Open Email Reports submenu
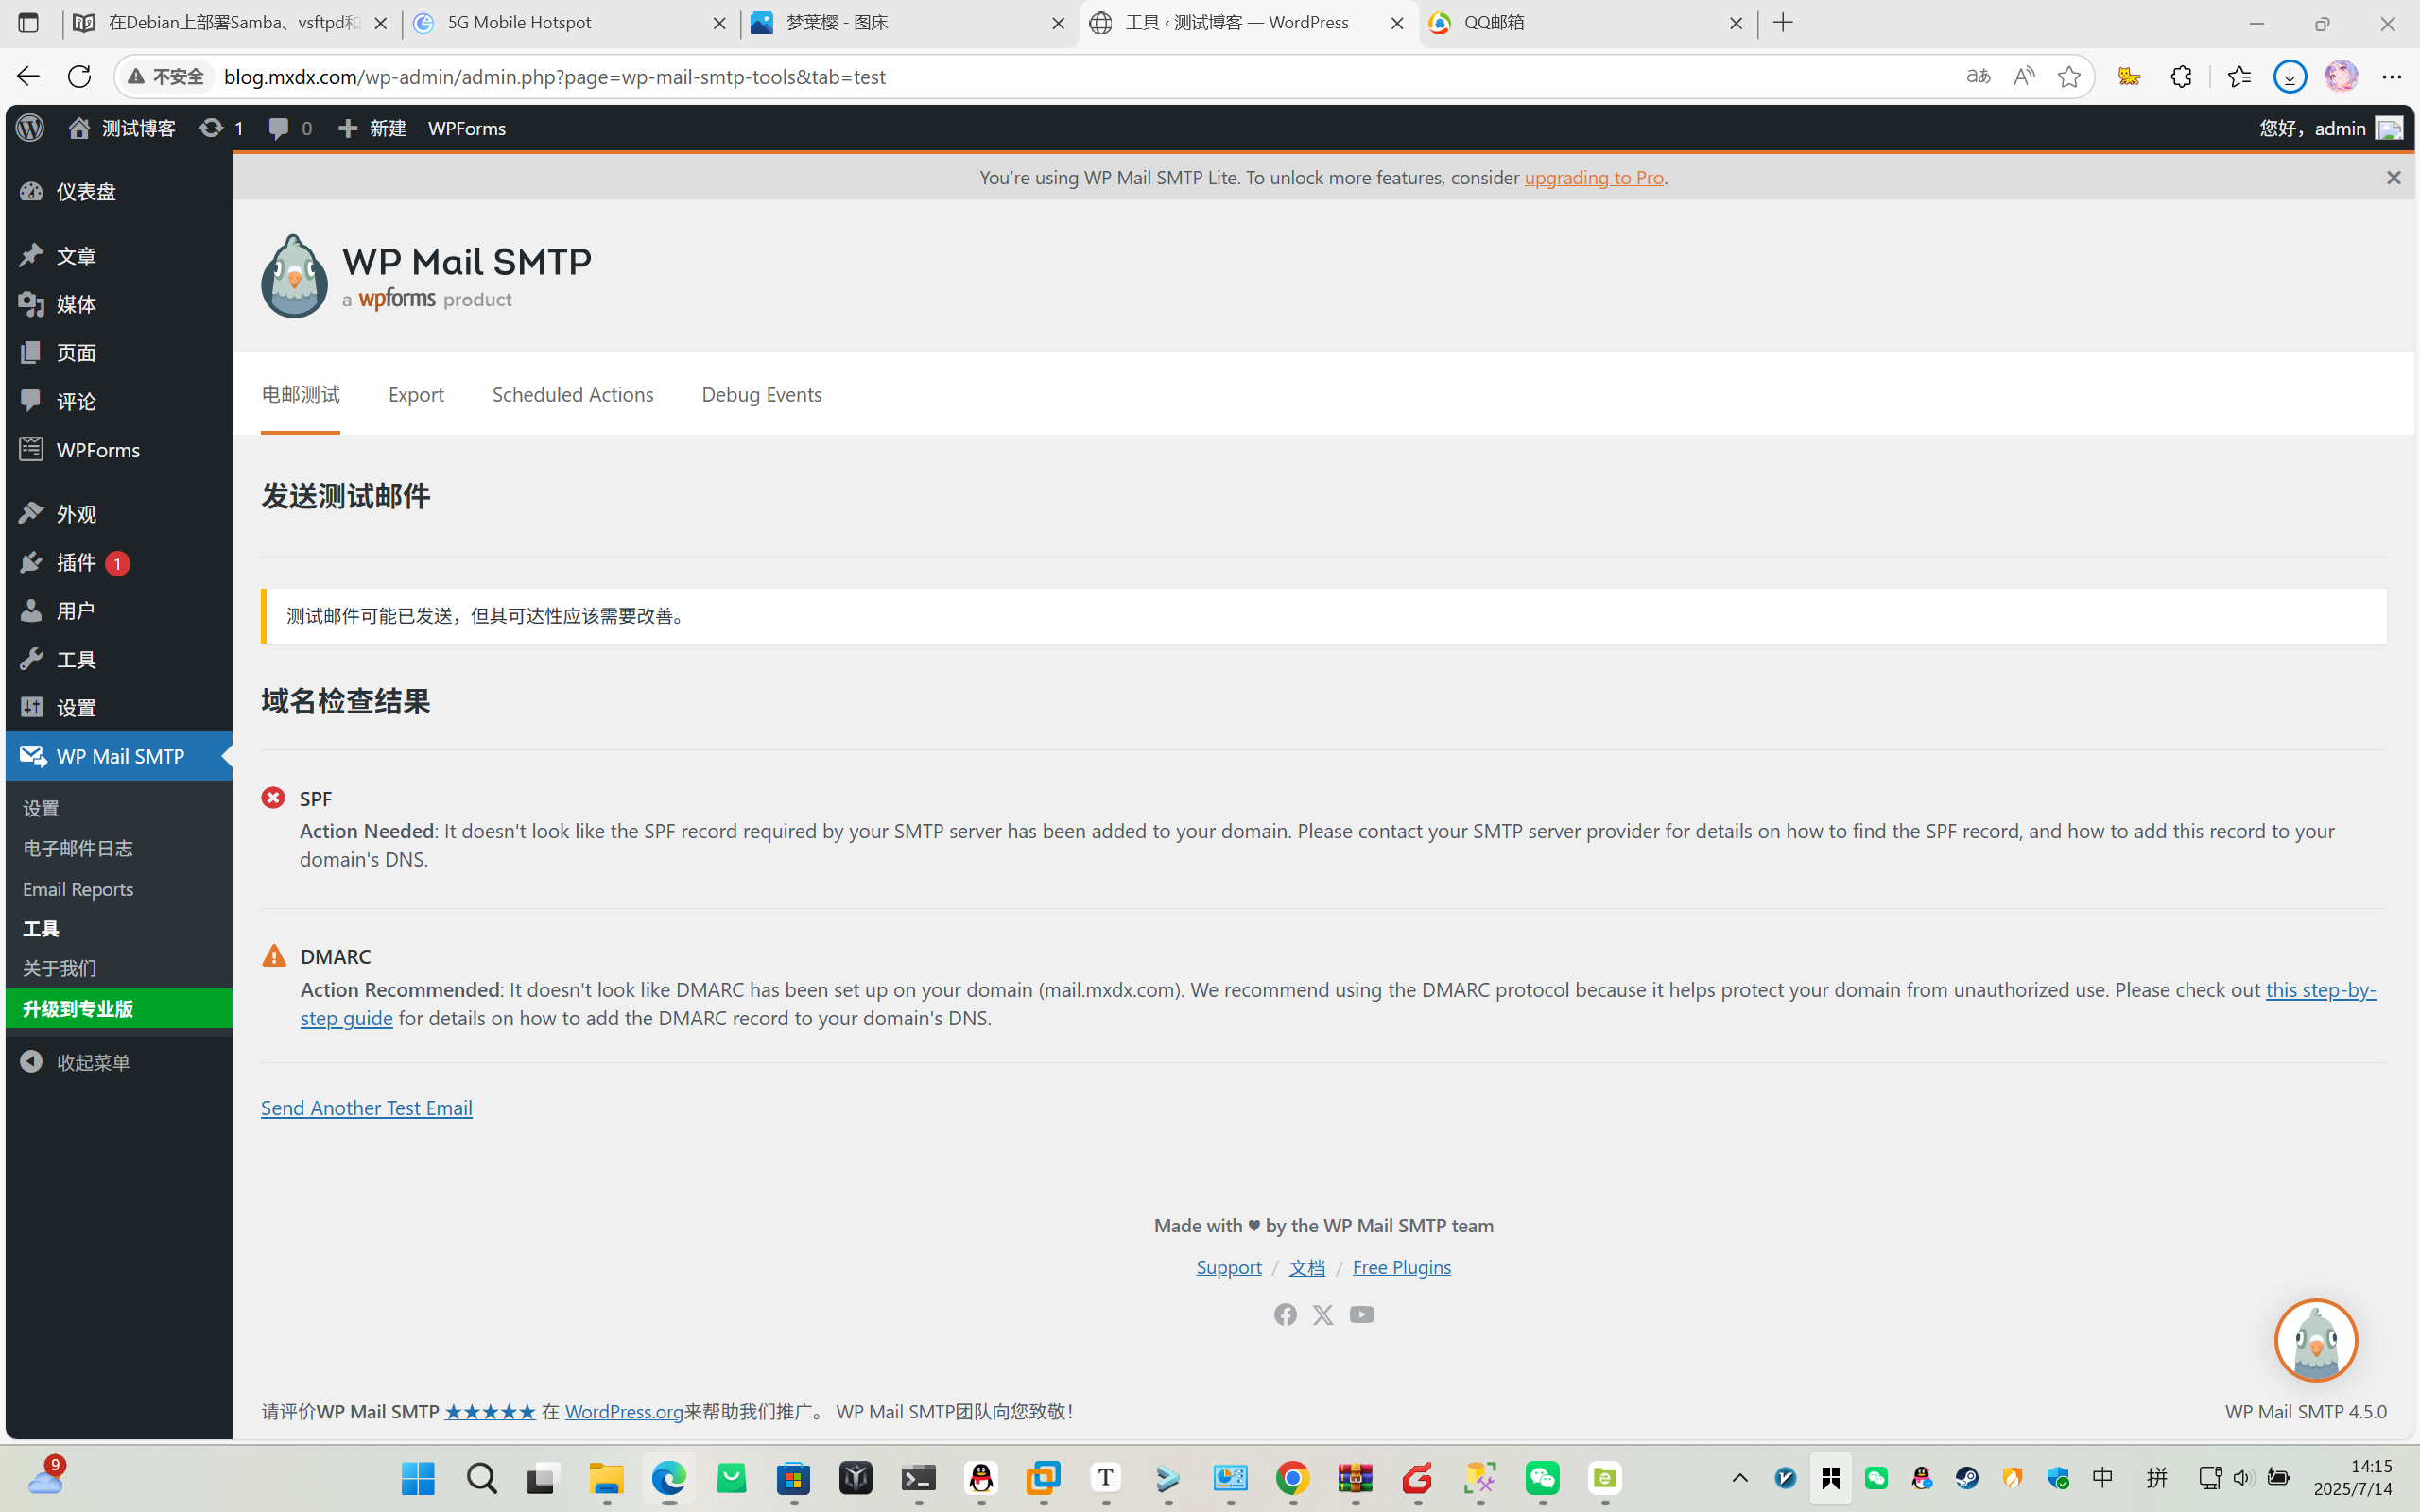This screenshot has width=2420, height=1512. (78, 889)
